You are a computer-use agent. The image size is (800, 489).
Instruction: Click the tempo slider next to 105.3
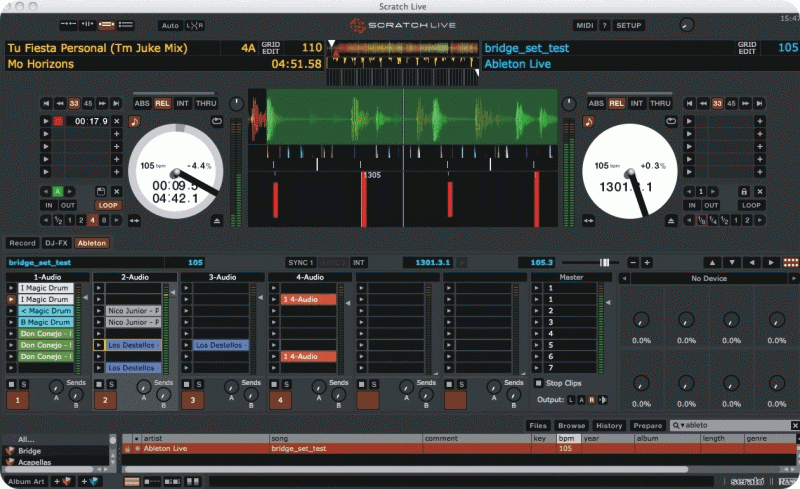coord(603,262)
